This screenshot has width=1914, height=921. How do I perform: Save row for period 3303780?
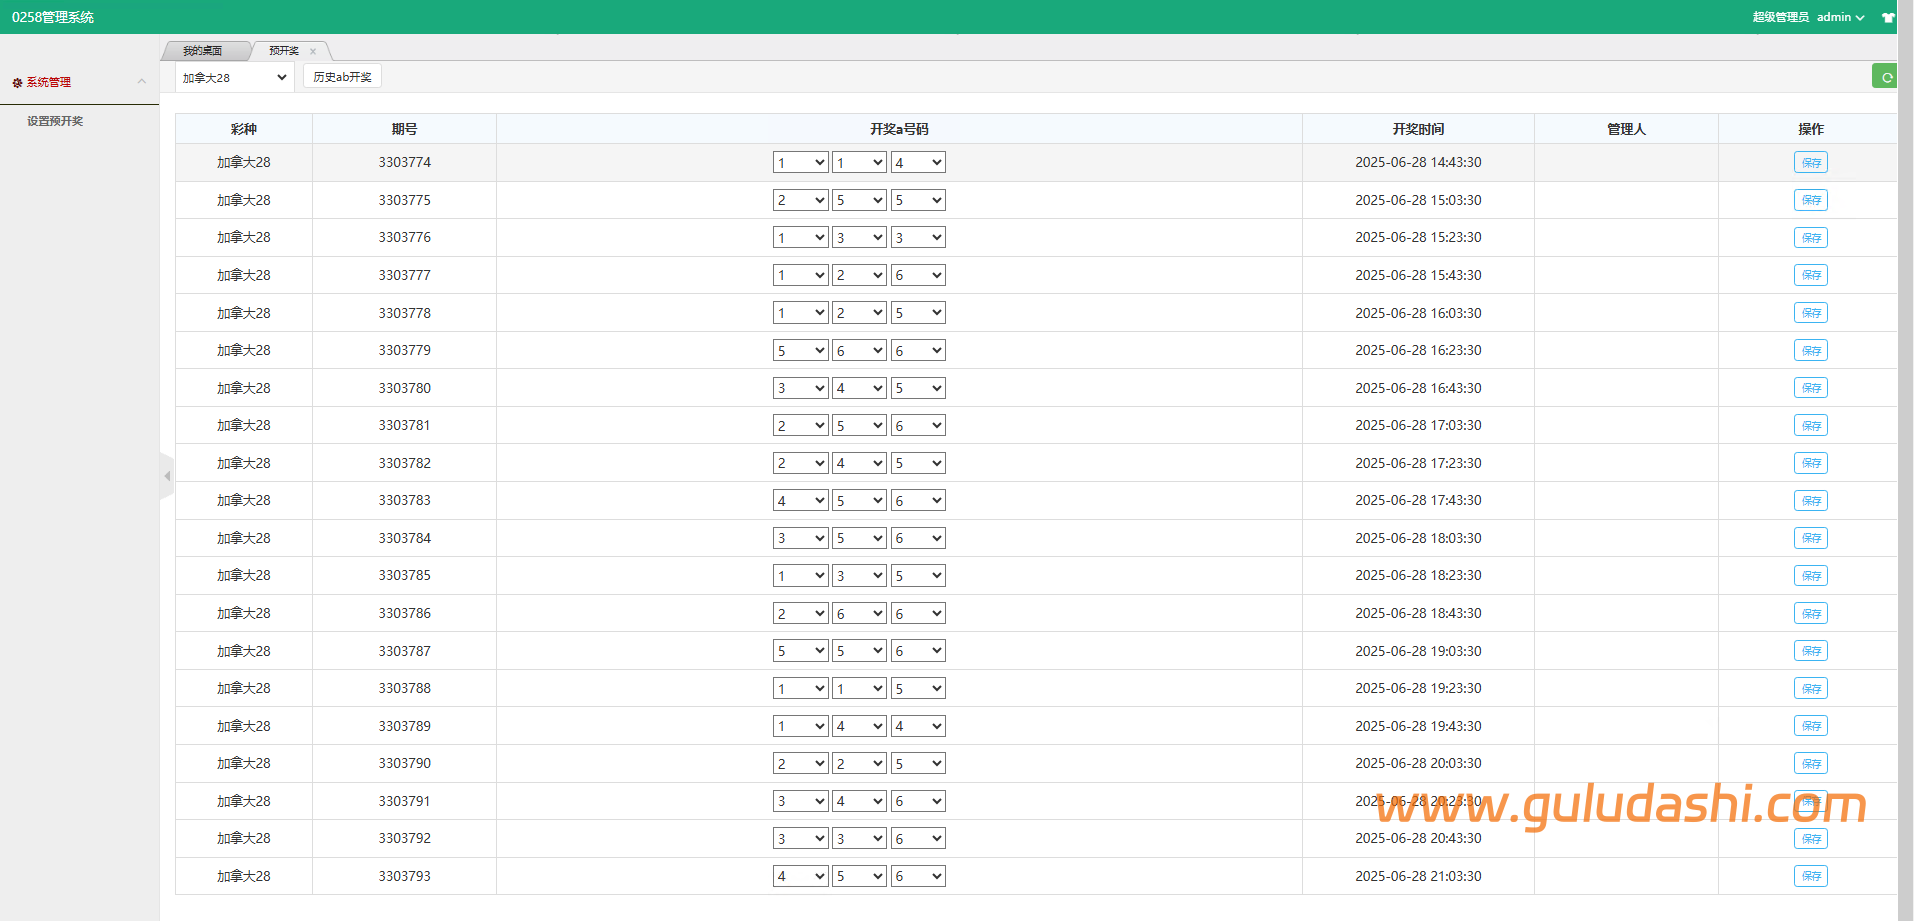click(x=1810, y=388)
